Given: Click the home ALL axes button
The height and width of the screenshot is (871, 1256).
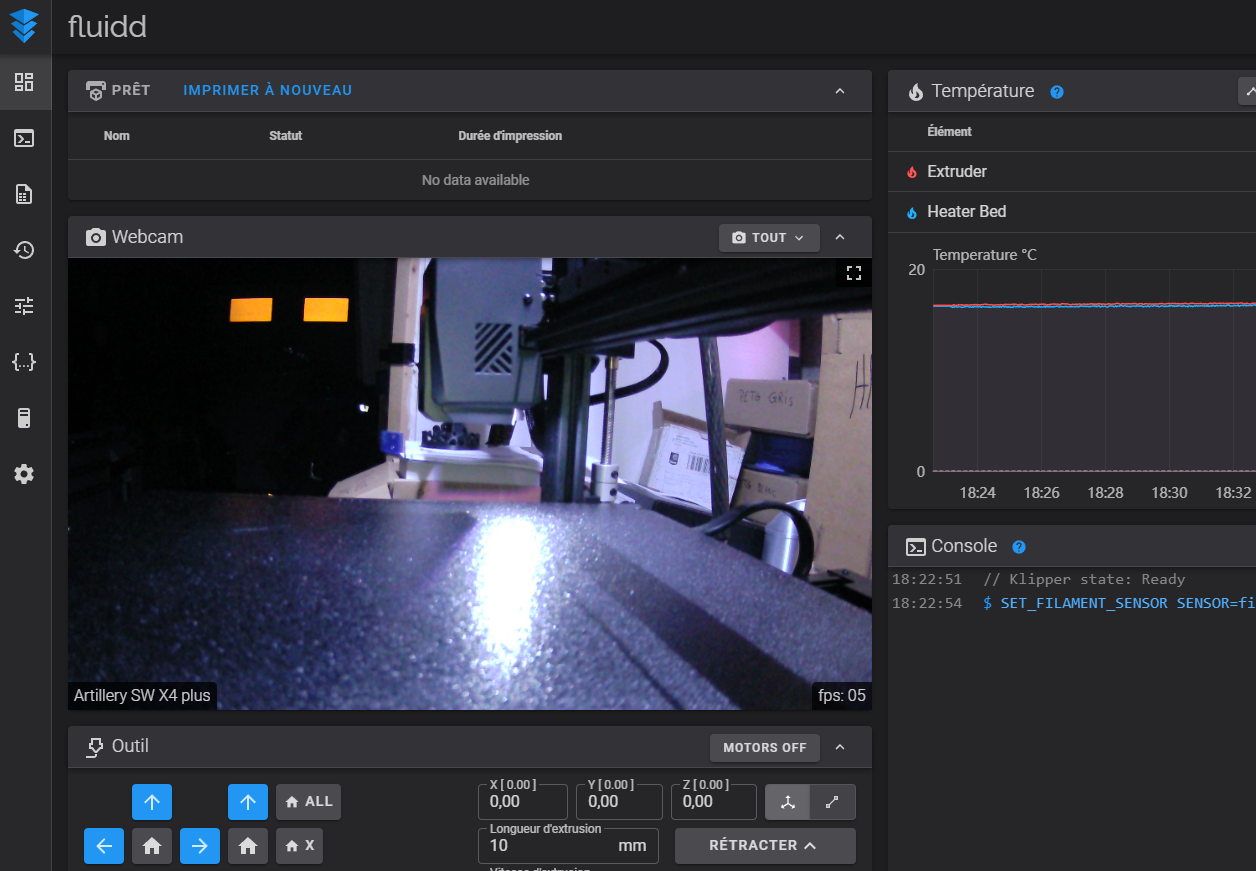Looking at the screenshot, I should (308, 802).
